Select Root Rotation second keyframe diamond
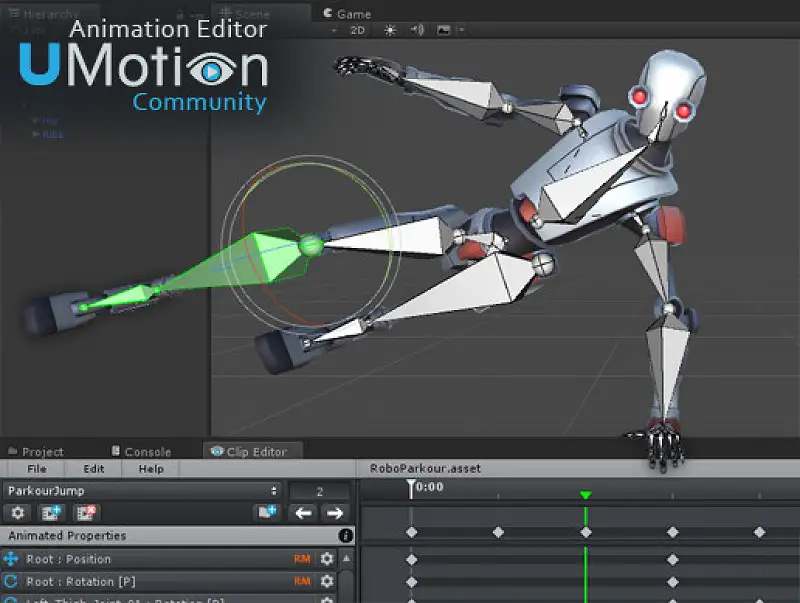This screenshot has width=800, height=603. [x=672, y=582]
